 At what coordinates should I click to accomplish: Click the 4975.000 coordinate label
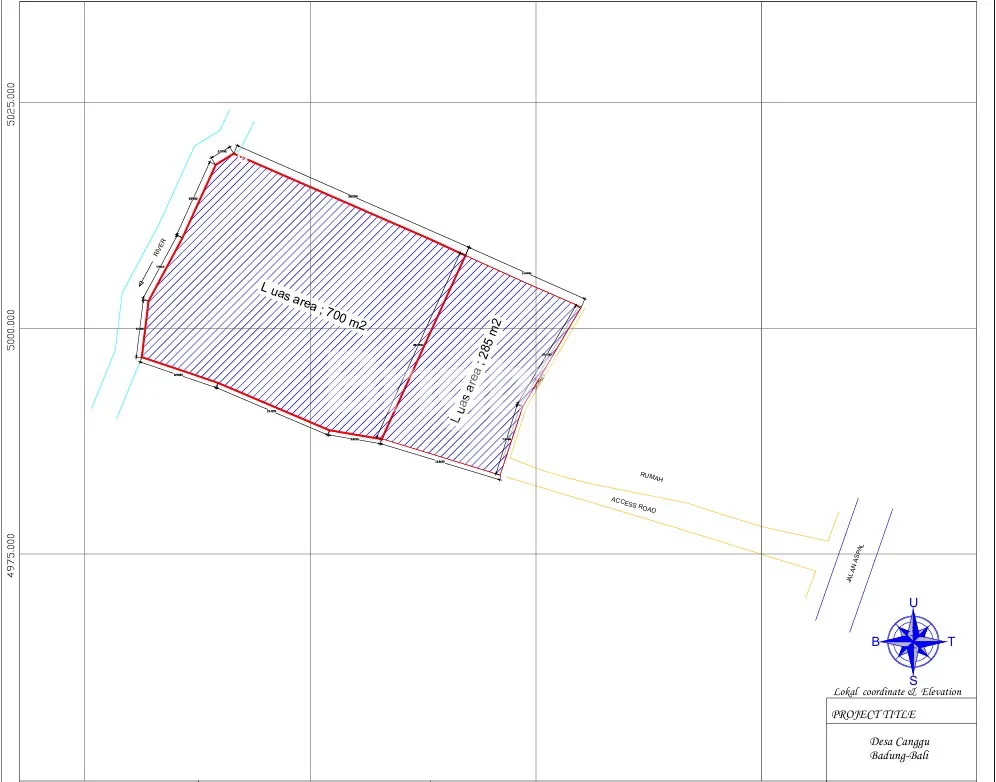coord(12,555)
